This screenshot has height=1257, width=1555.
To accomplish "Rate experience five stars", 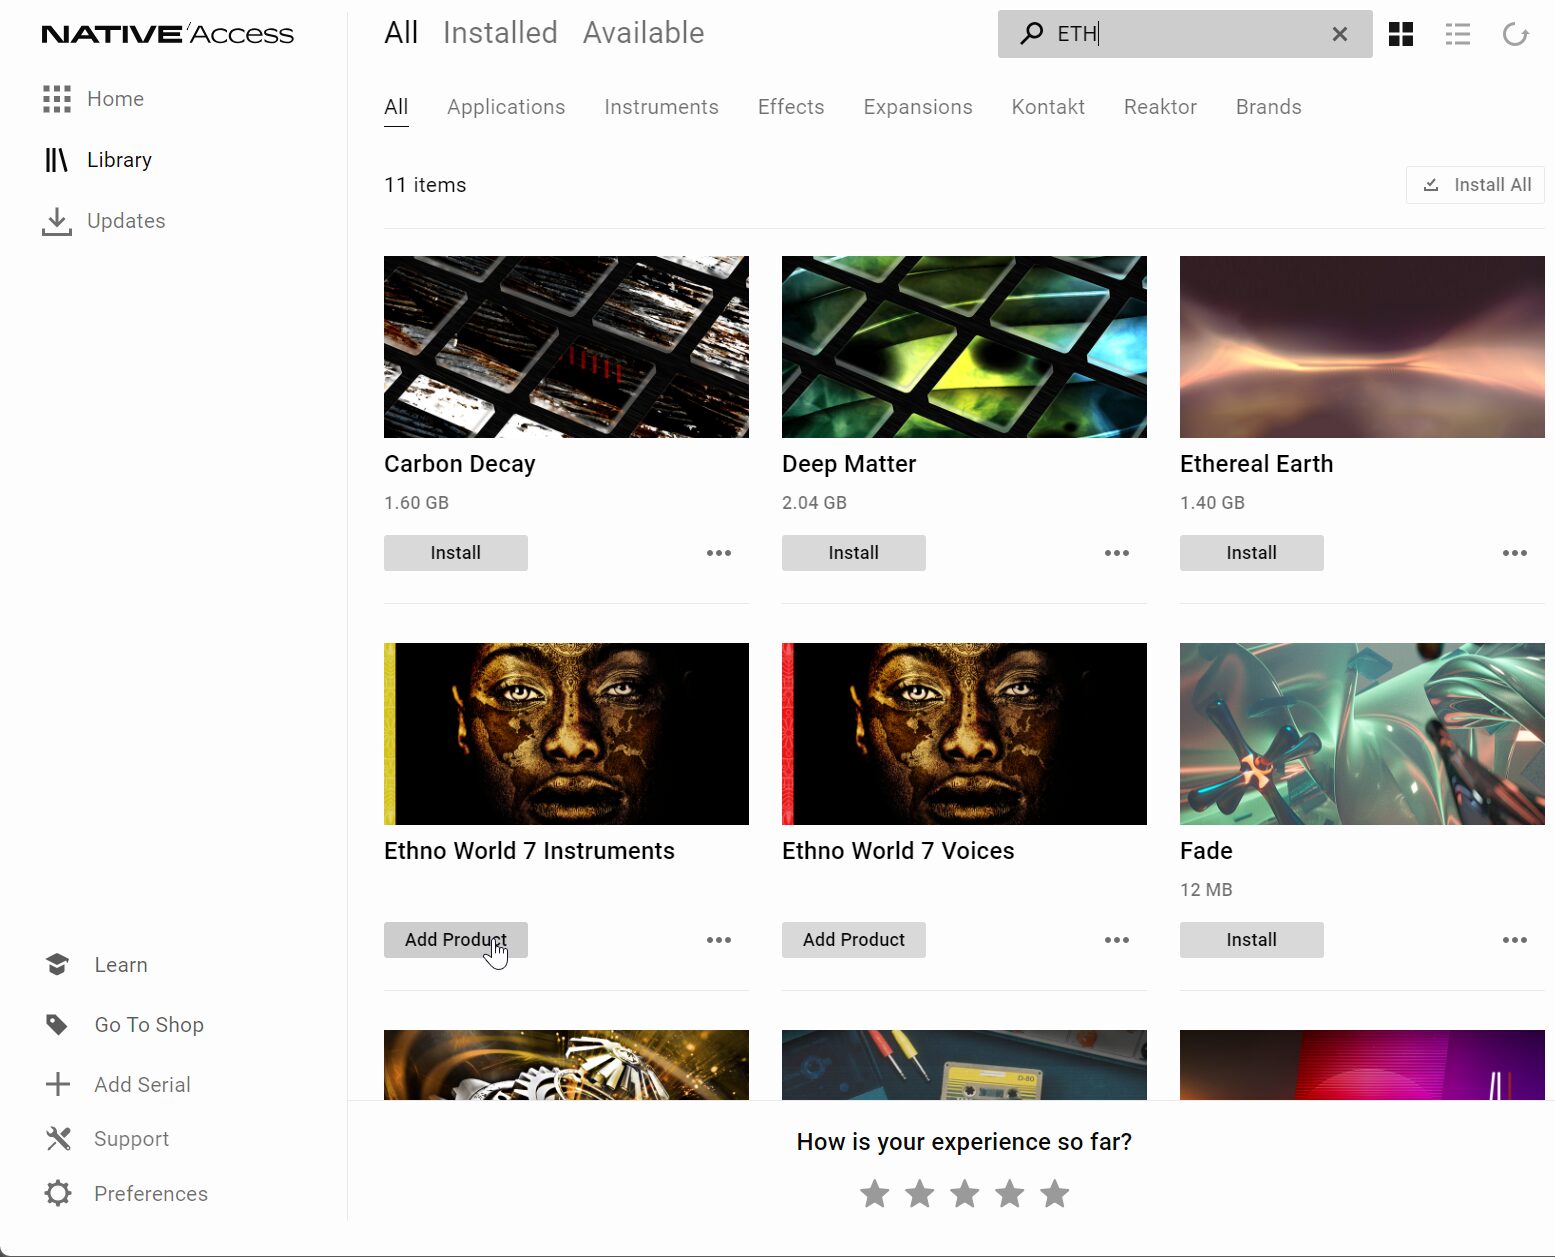I will pos(1055,1193).
